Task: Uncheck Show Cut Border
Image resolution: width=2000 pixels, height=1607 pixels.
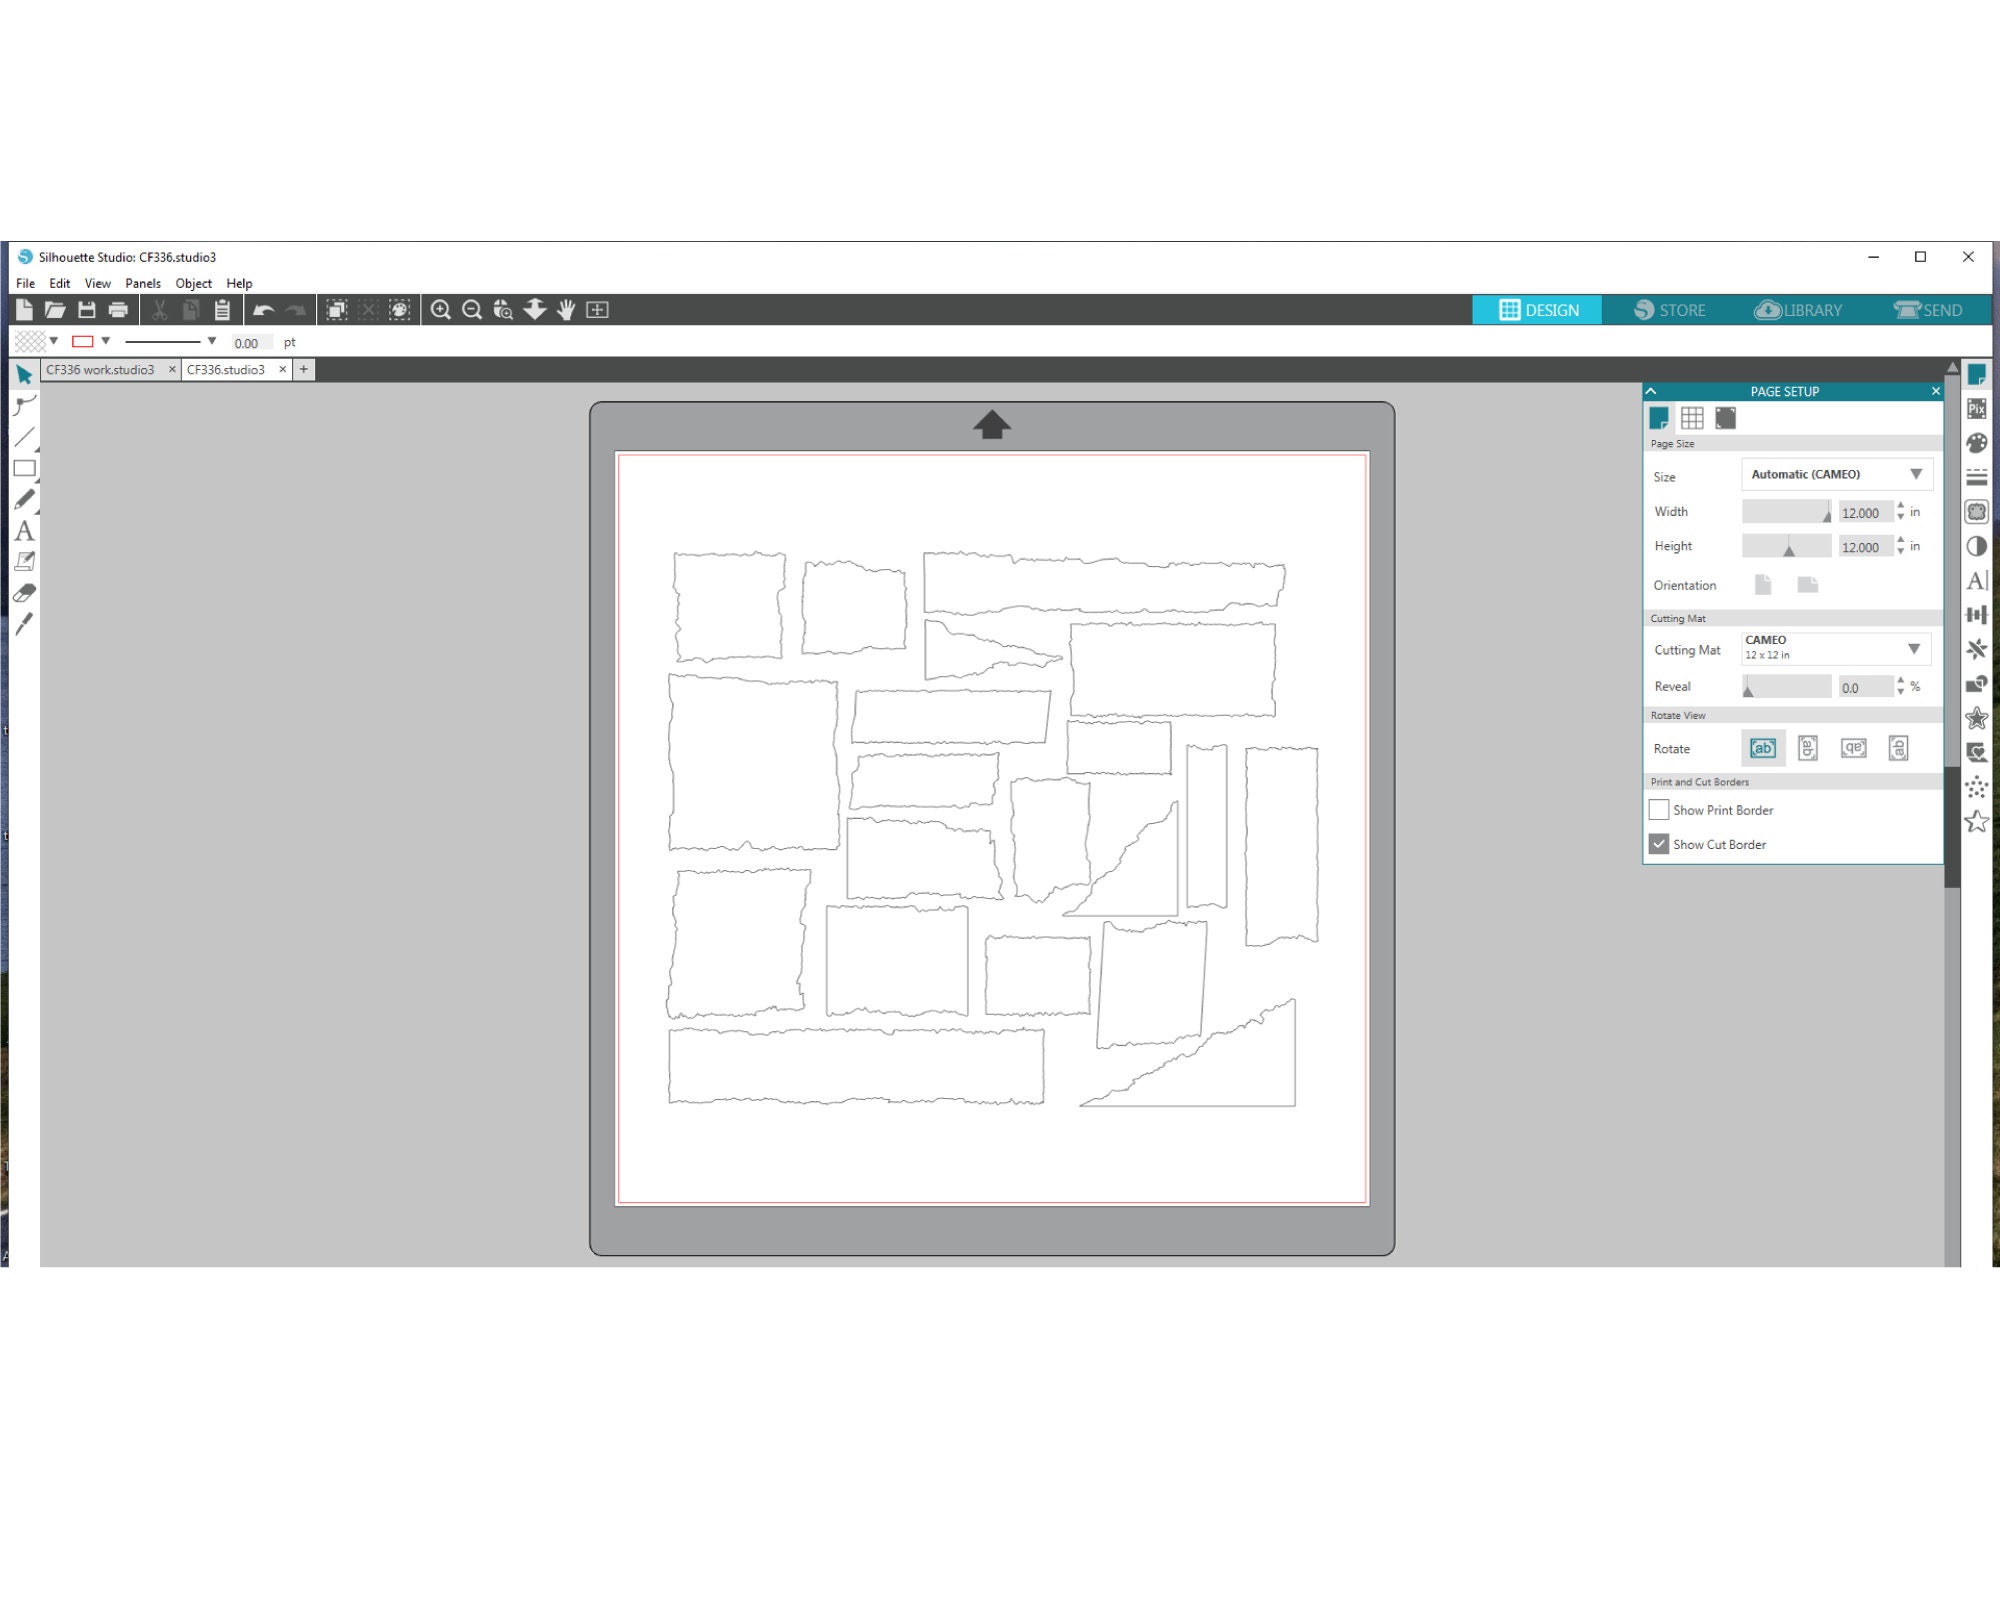Action: [x=1659, y=844]
